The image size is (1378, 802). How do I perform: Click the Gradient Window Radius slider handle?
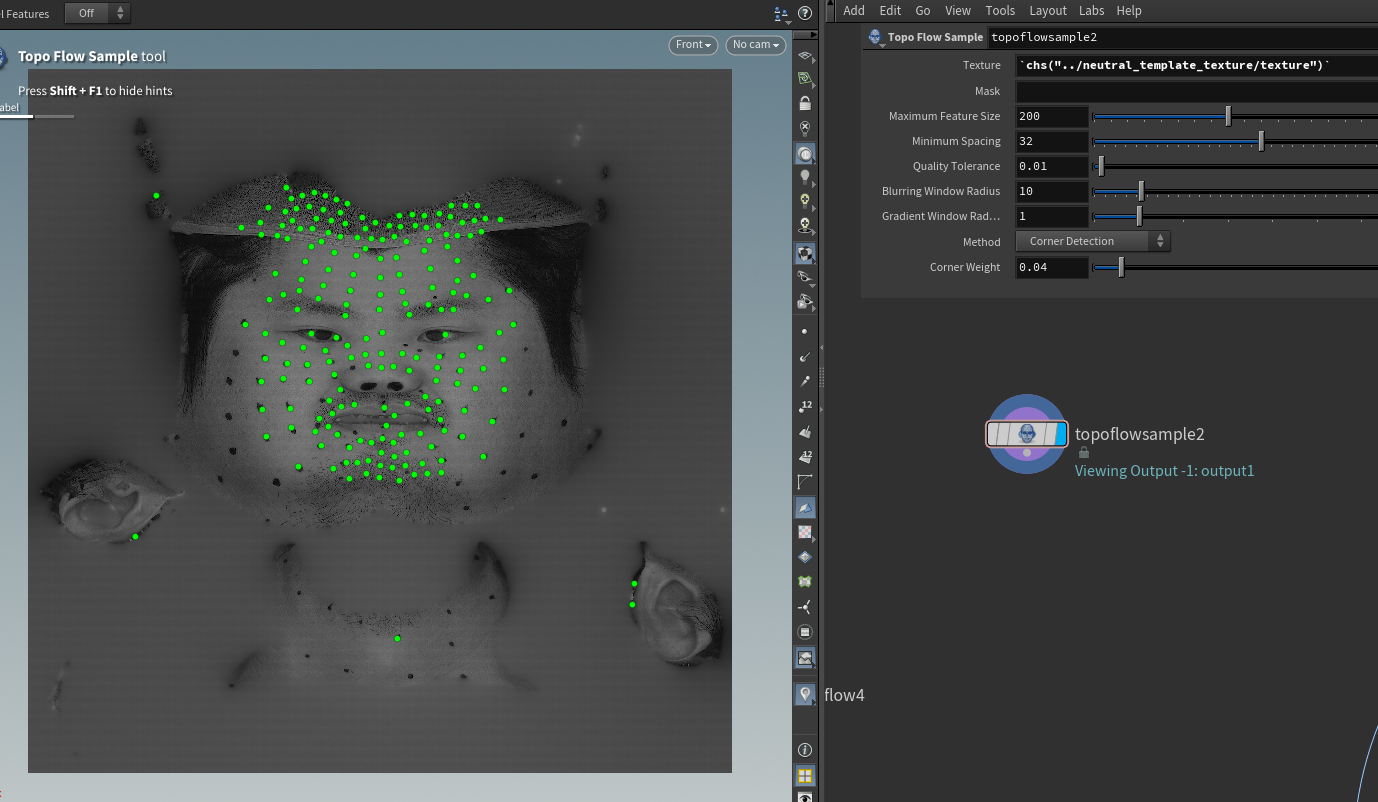[1139, 216]
